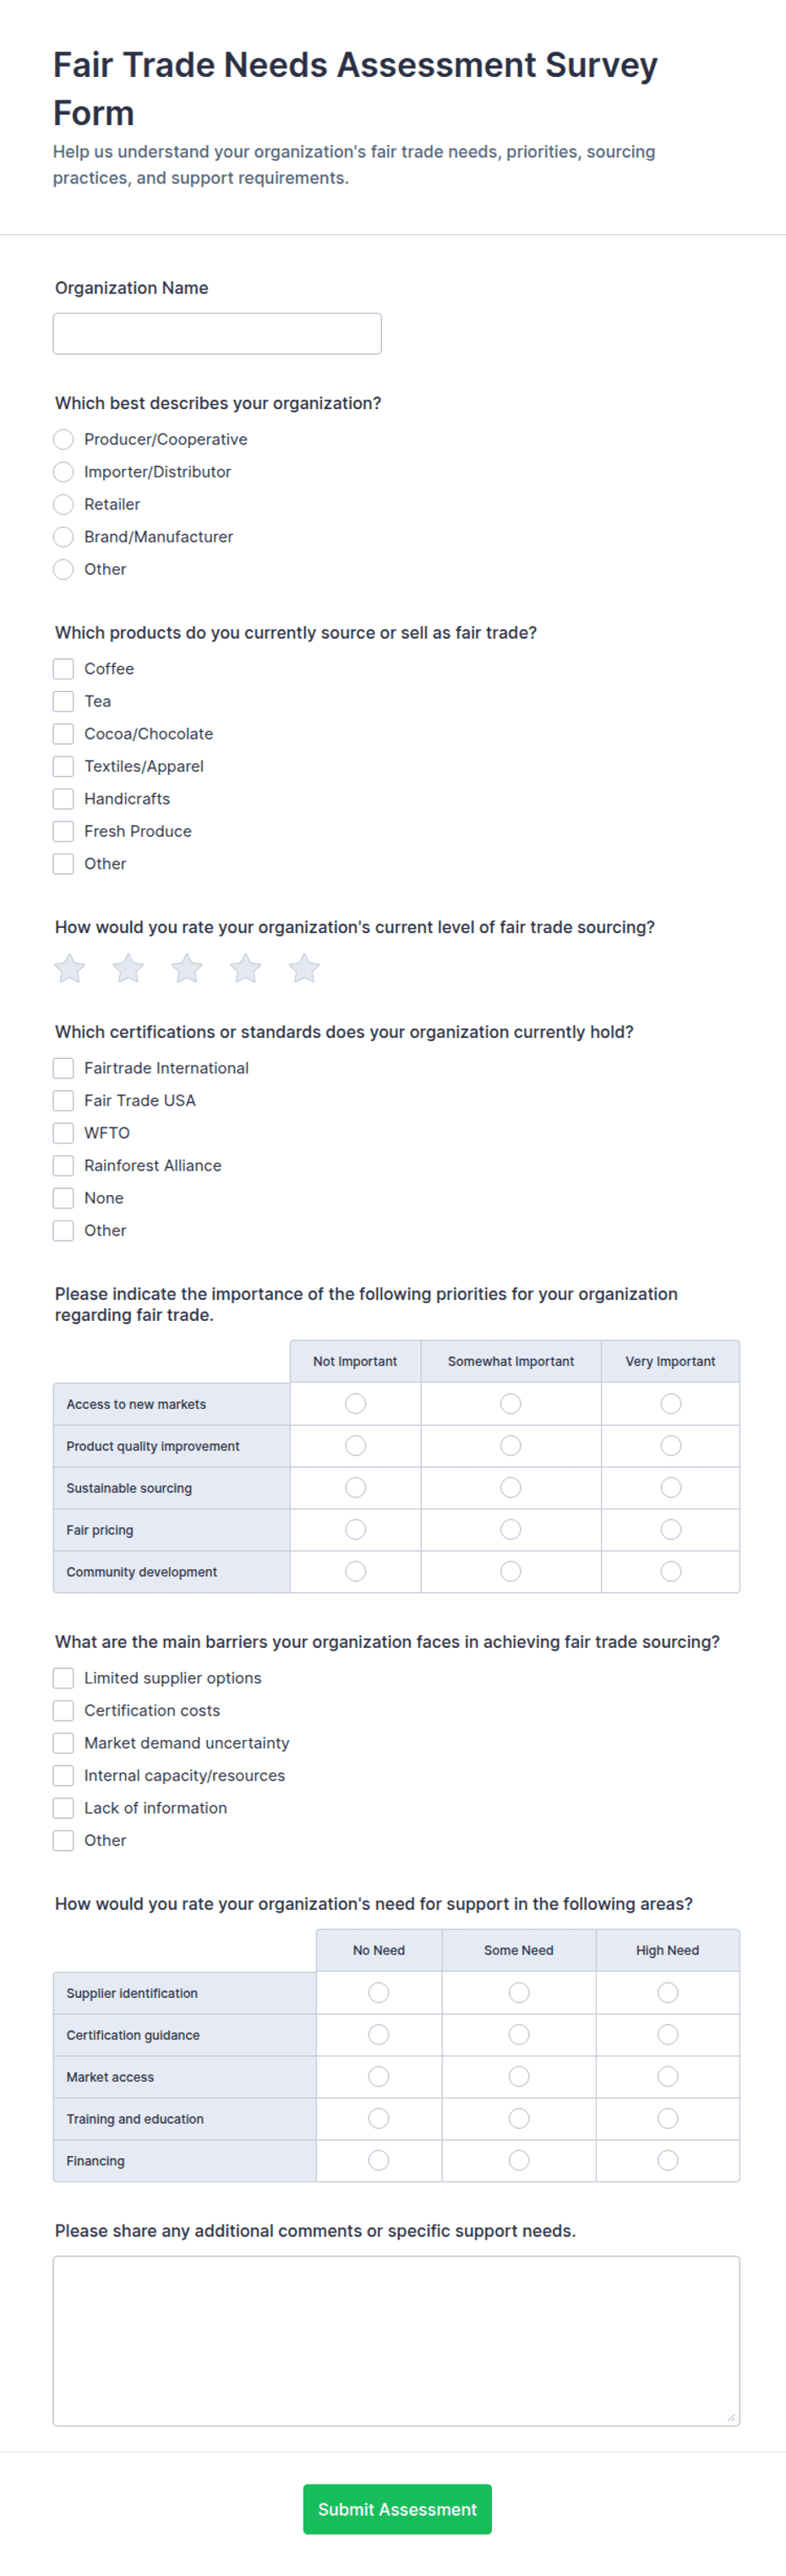Check the Coffee product option
The height and width of the screenshot is (2576, 786).
pyautogui.click(x=63, y=669)
